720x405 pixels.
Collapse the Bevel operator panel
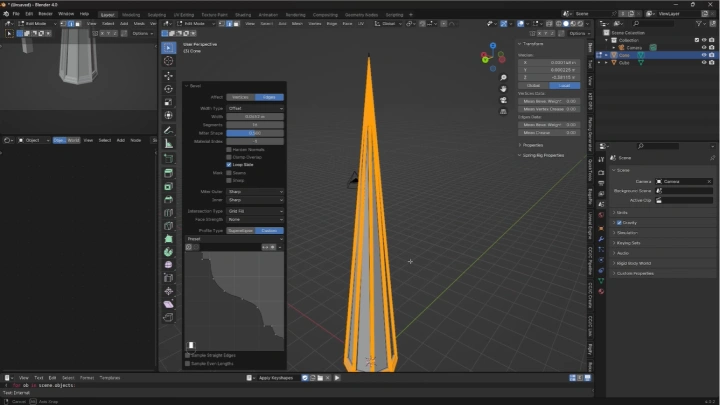(186, 86)
